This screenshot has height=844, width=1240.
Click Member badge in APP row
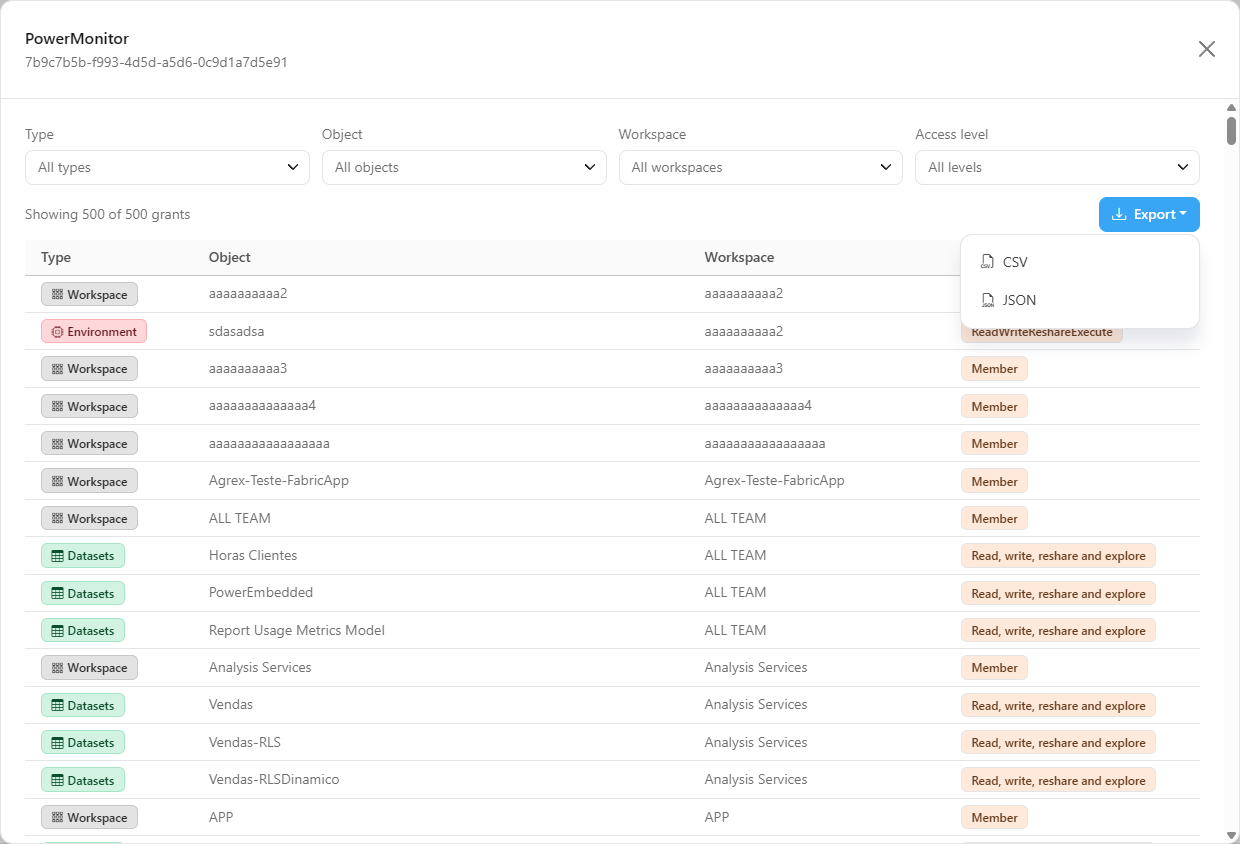pyautogui.click(x=994, y=817)
